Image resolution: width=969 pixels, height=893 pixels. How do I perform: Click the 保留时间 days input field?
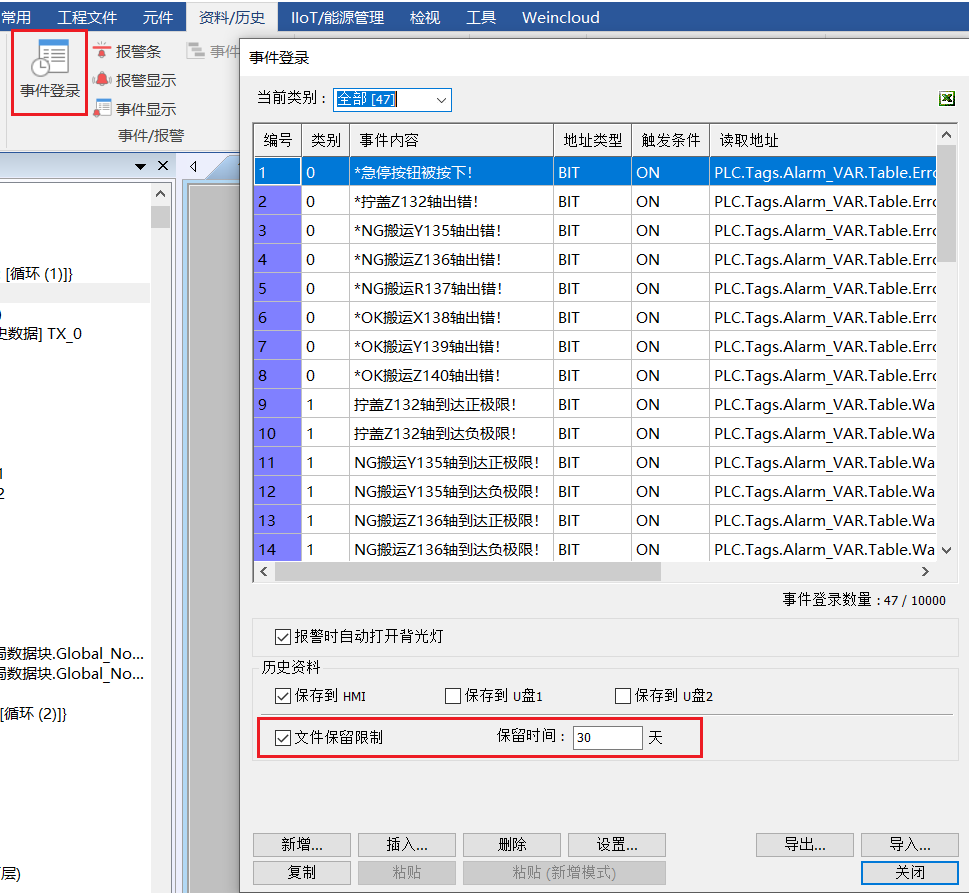607,738
